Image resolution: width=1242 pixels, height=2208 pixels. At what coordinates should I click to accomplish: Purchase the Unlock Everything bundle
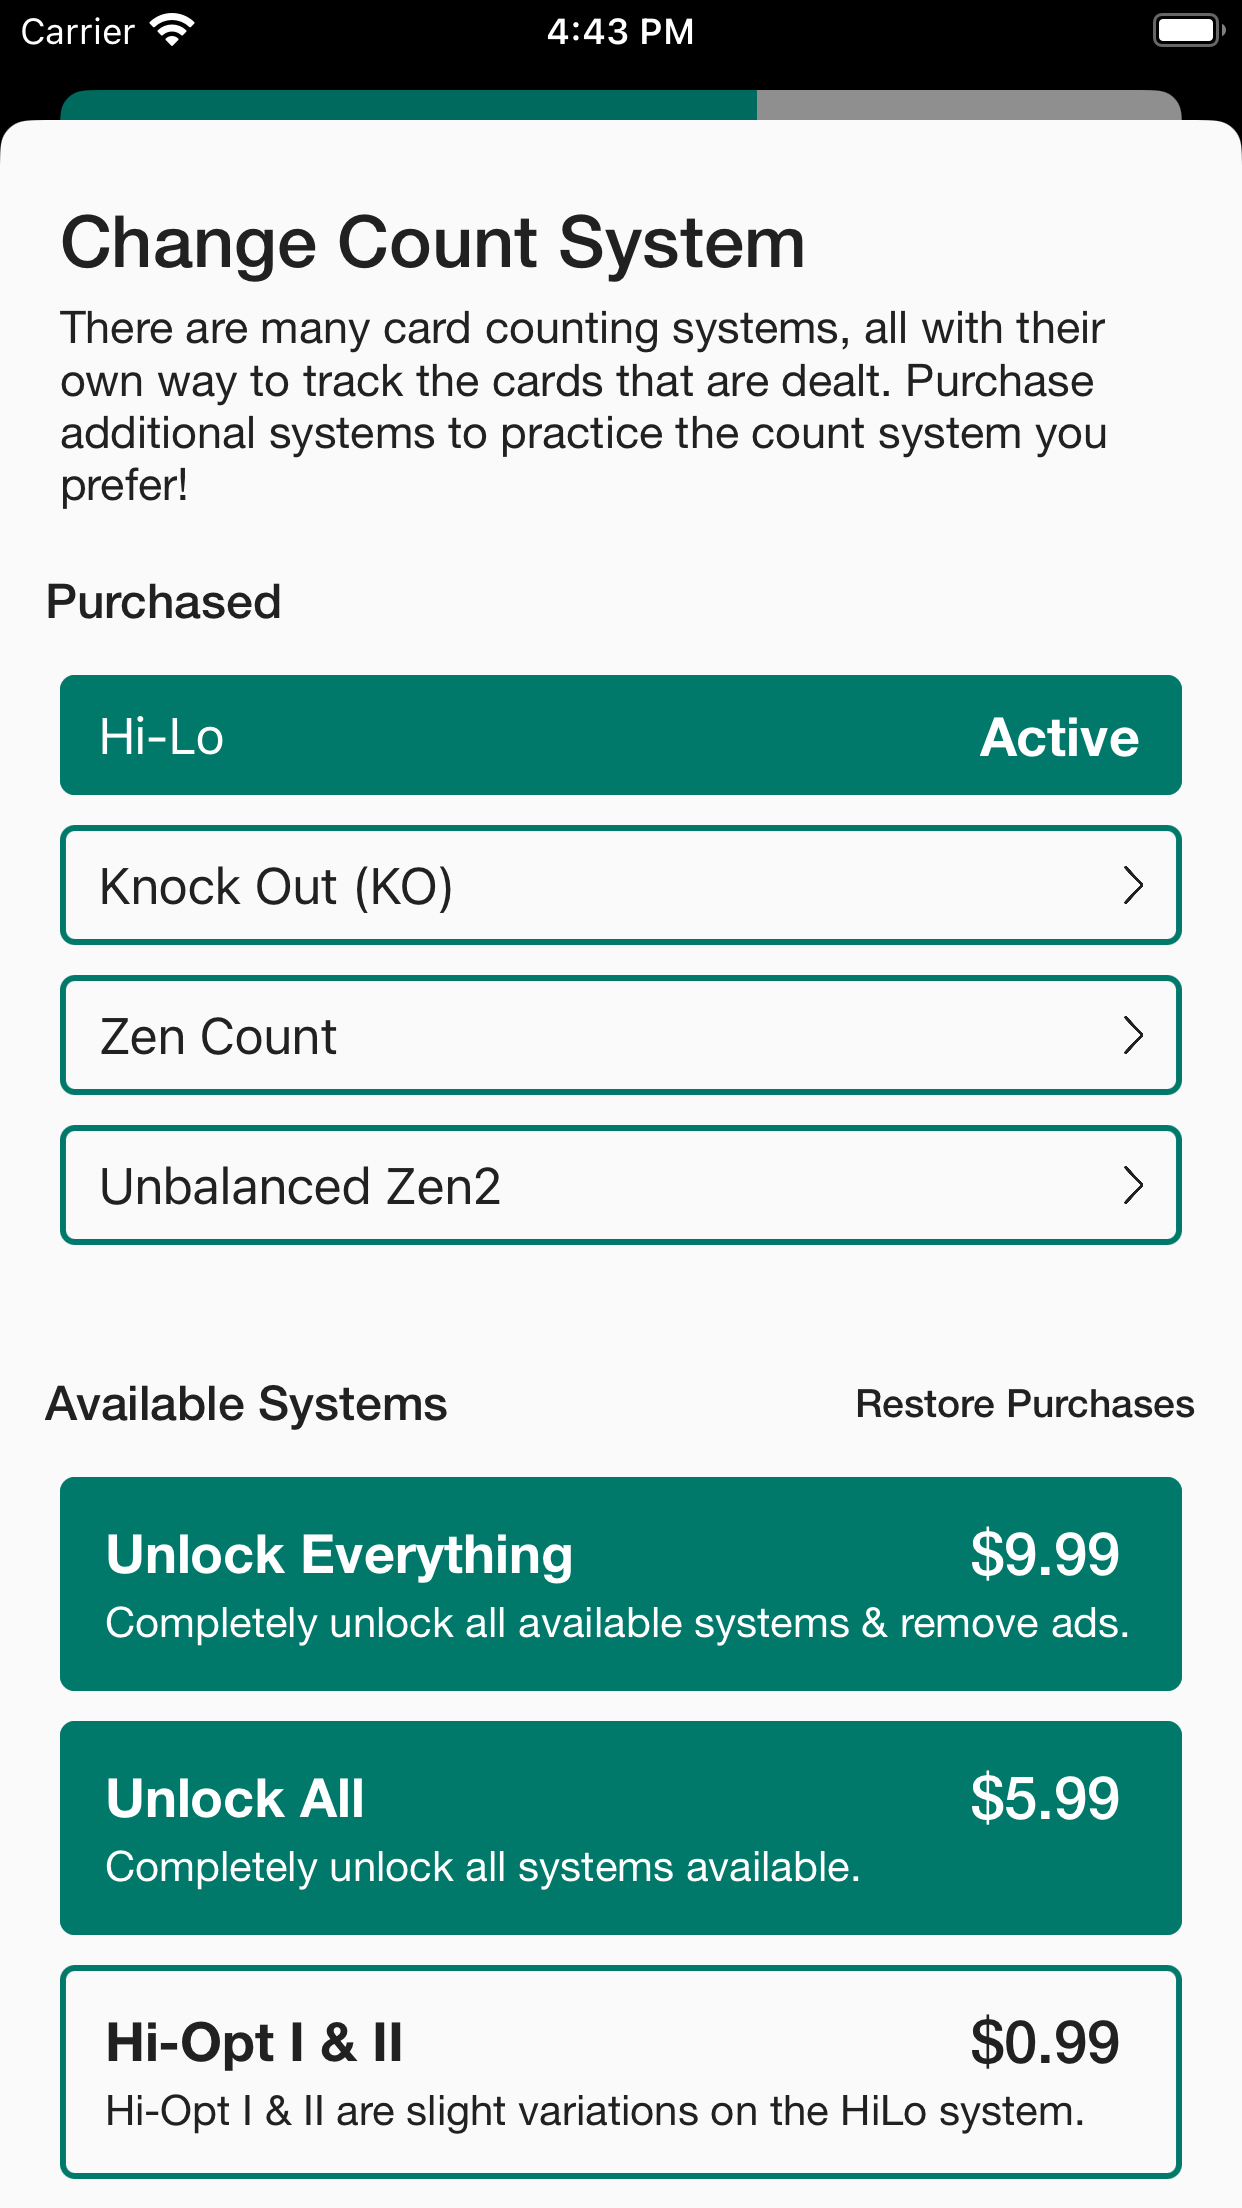coord(620,1585)
